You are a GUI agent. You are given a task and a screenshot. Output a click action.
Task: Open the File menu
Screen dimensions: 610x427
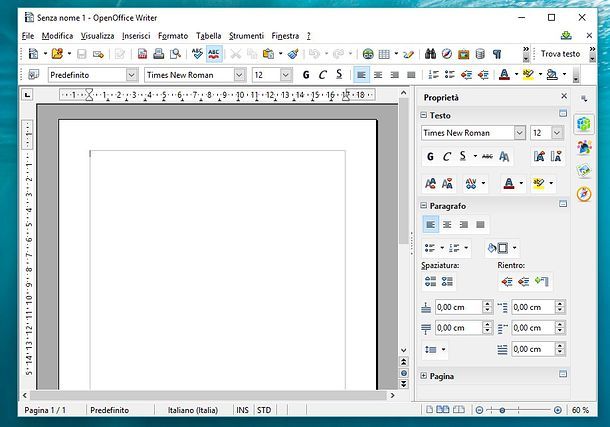point(28,36)
